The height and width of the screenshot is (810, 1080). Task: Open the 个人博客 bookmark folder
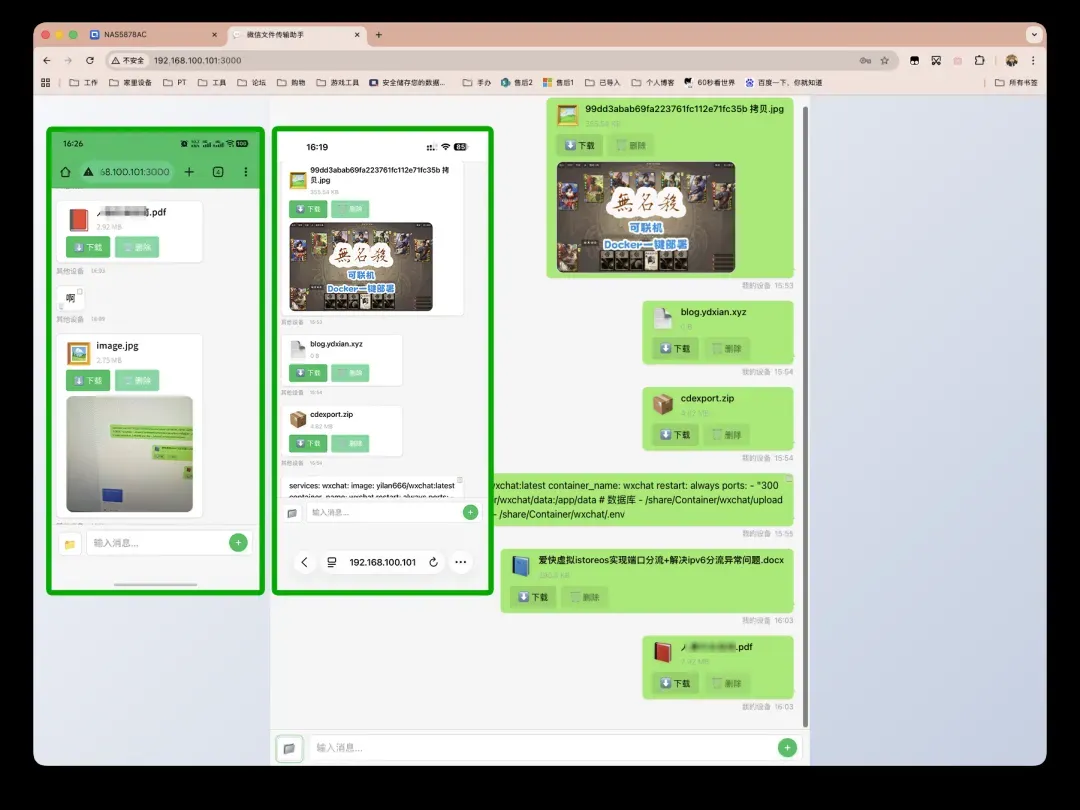pos(653,83)
